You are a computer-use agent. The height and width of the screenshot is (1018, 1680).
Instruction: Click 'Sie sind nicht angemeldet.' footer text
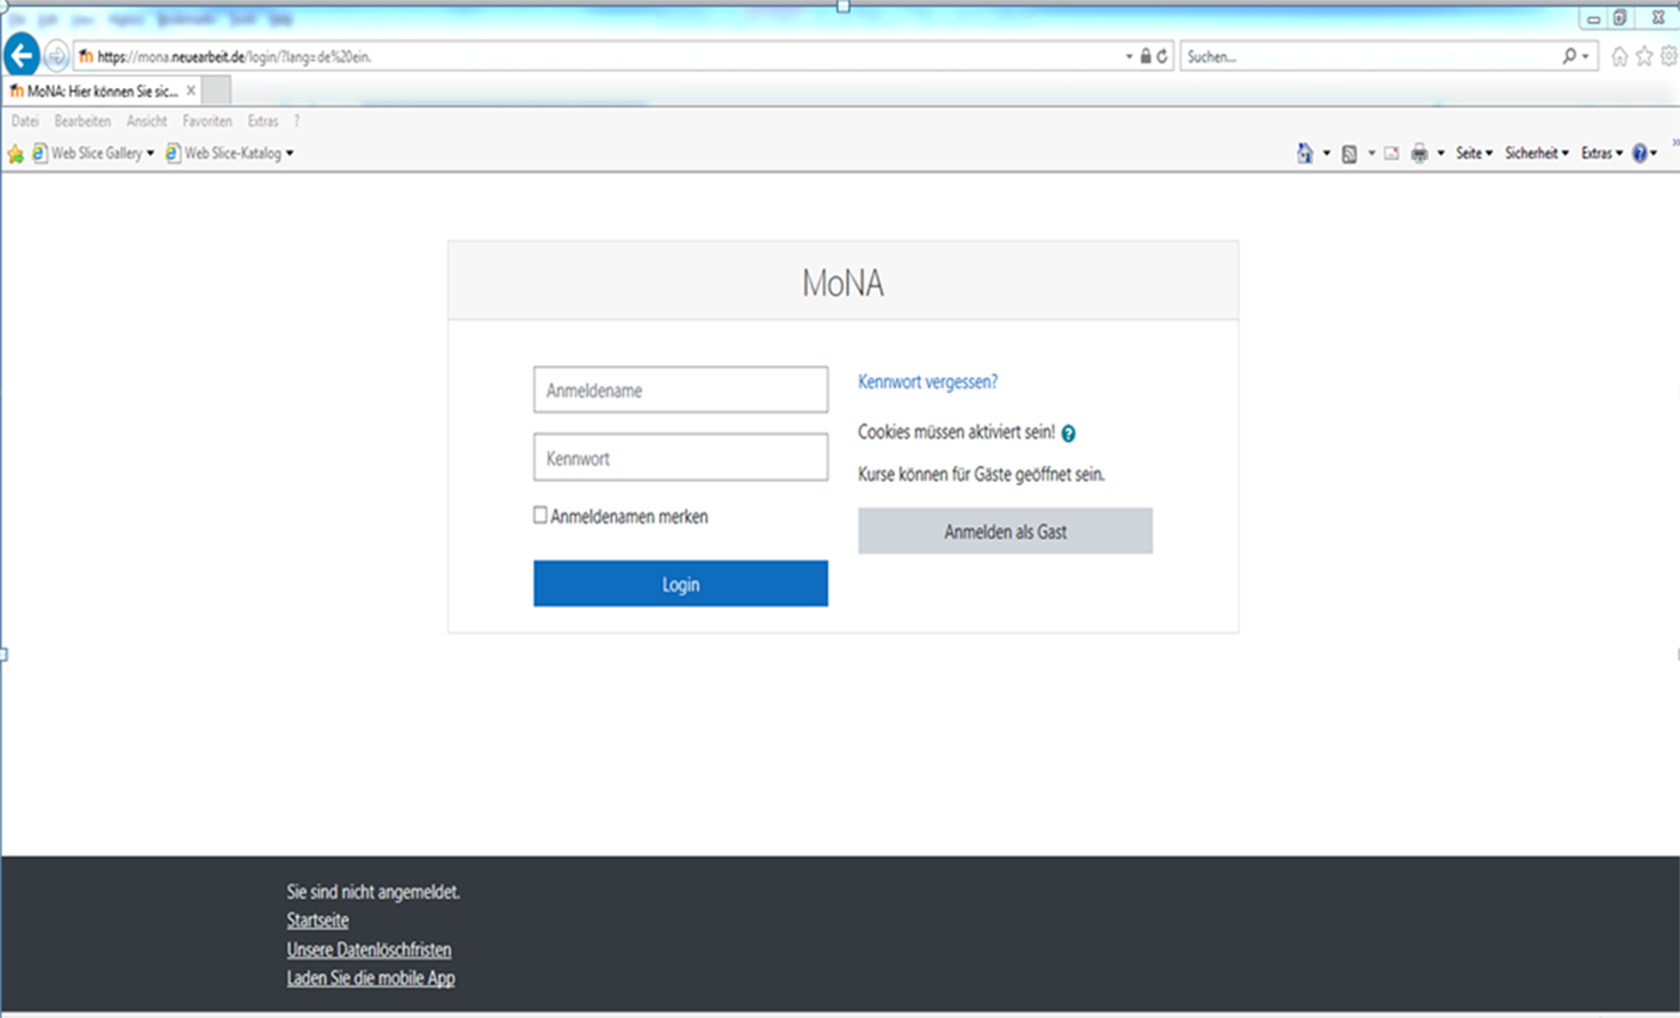coord(373,891)
